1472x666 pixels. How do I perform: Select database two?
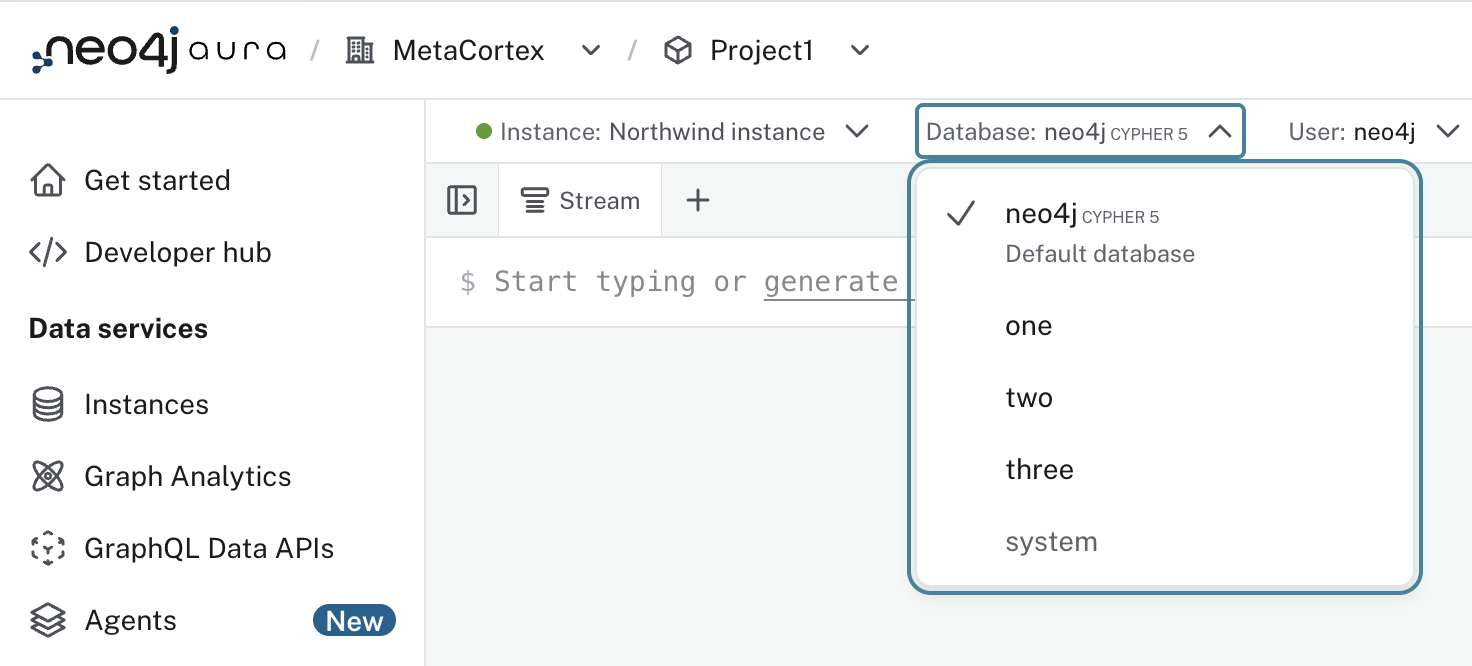point(1165,398)
